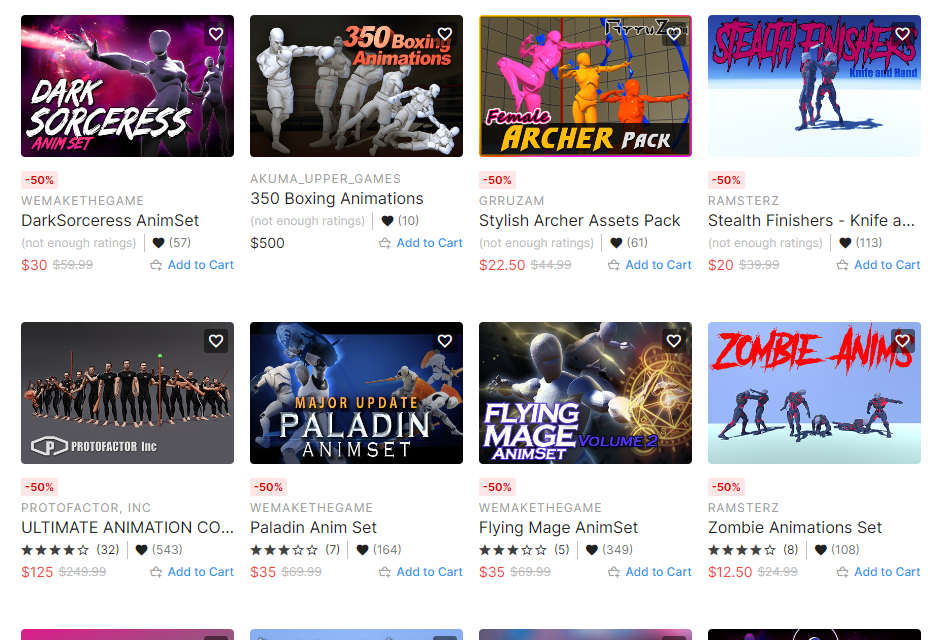
Task: Click heart icon on Flying Mage thumbnail
Action: [674, 341]
